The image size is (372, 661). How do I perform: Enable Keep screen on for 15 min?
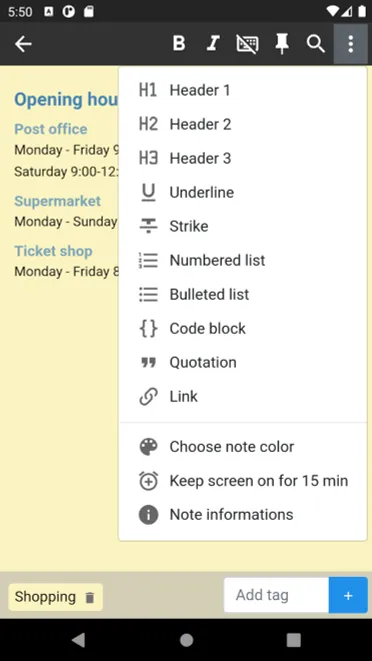point(243,481)
